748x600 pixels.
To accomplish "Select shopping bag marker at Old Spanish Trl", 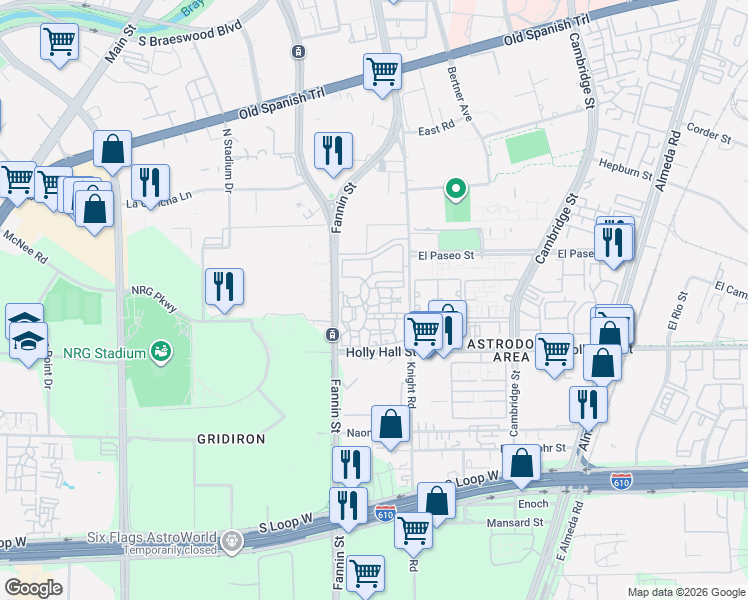I will pos(113,150).
